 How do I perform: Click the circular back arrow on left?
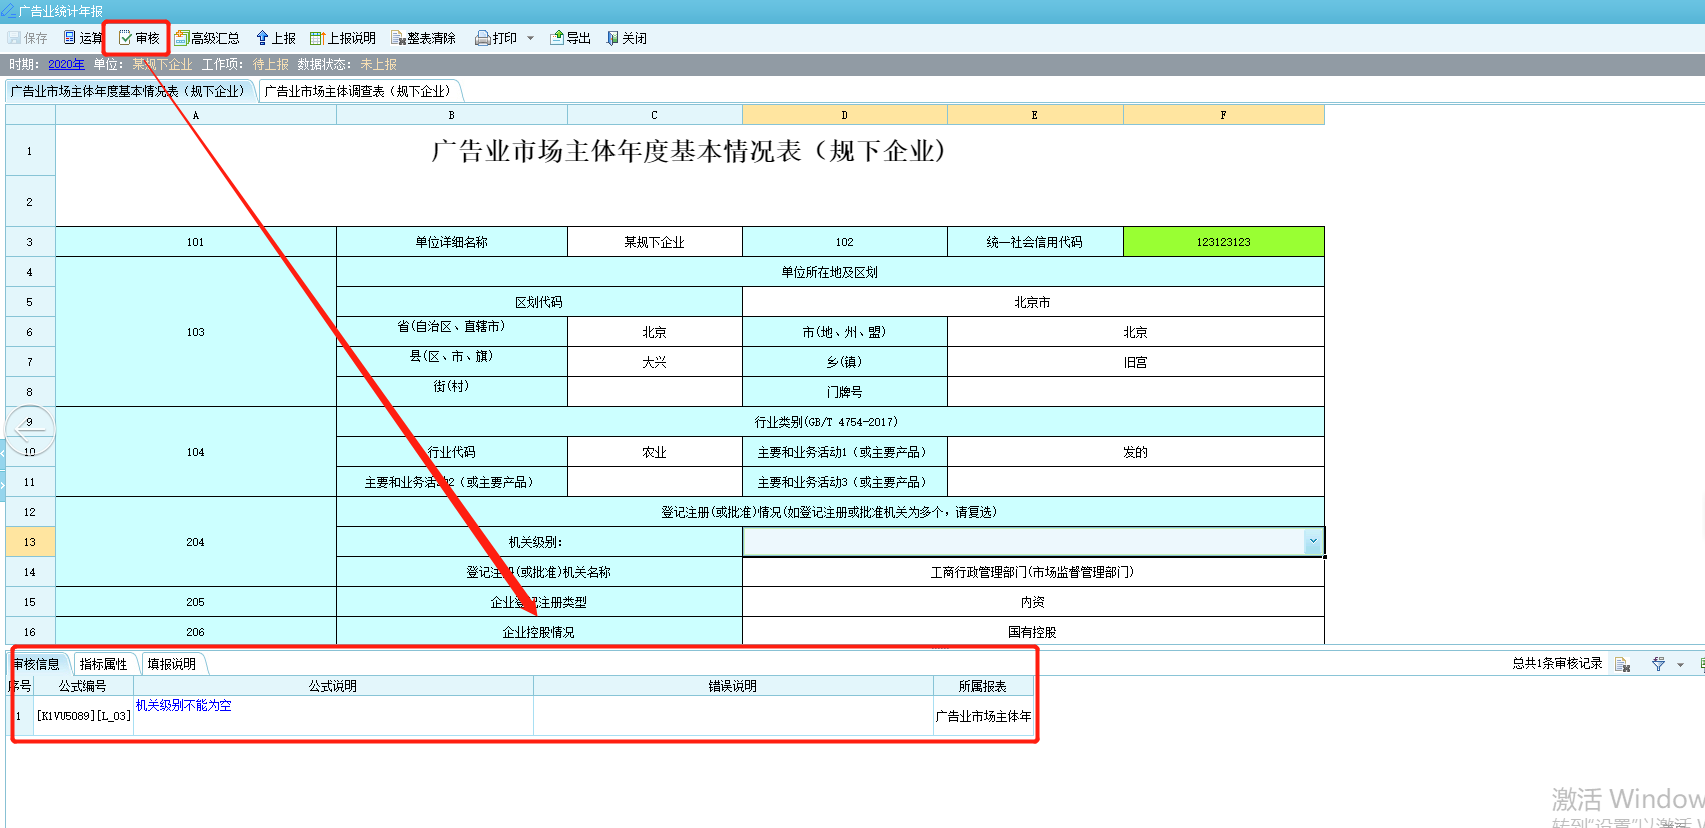pyautogui.click(x=30, y=430)
